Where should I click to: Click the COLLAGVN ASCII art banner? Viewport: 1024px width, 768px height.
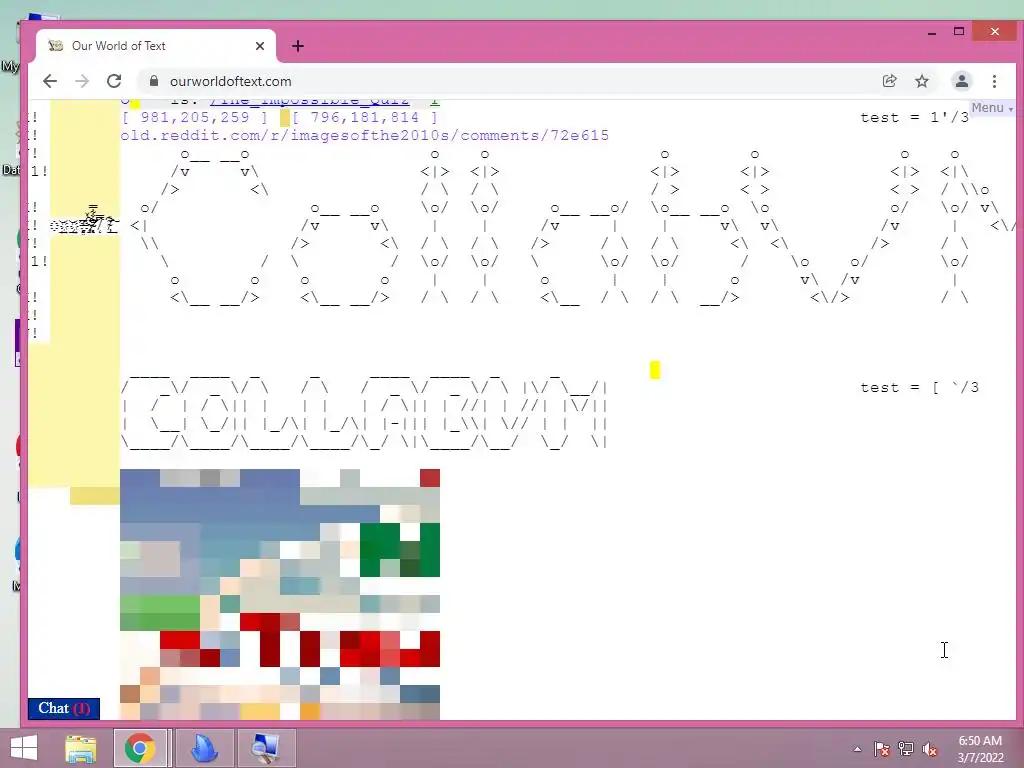click(x=364, y=411)
